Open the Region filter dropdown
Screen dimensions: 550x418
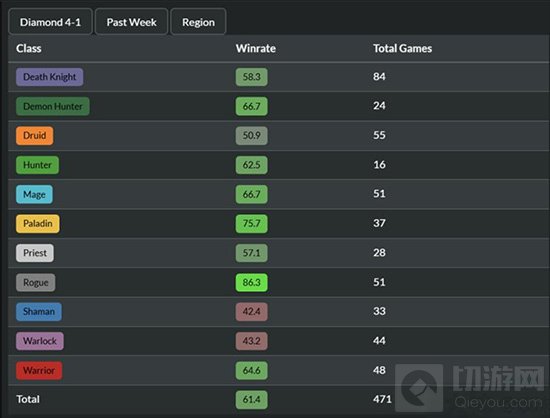coord(198,22)
